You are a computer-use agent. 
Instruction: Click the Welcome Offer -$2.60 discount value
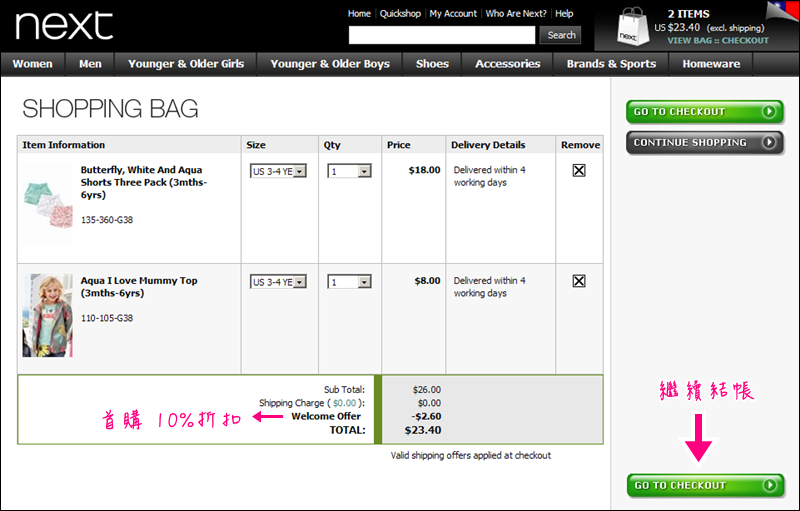(426, 417)
